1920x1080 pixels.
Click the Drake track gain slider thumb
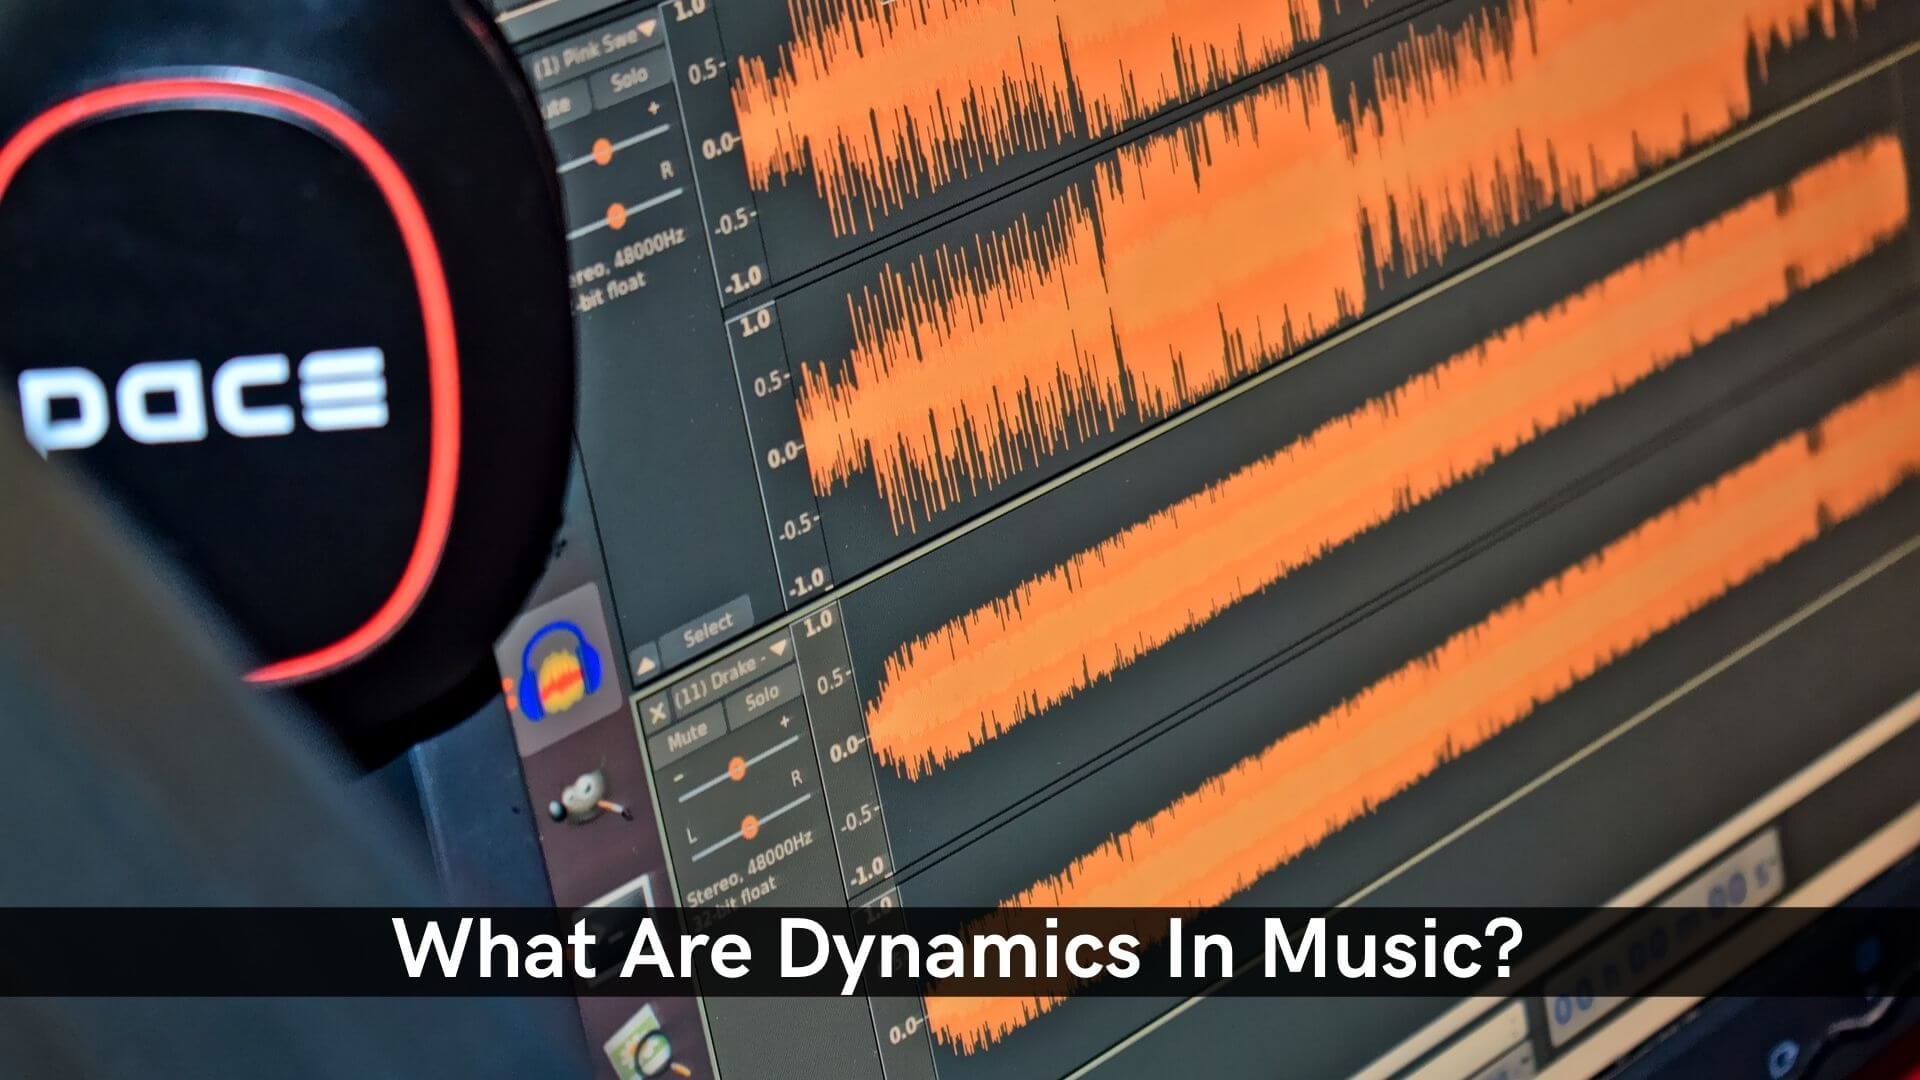(x=737, y=768)
